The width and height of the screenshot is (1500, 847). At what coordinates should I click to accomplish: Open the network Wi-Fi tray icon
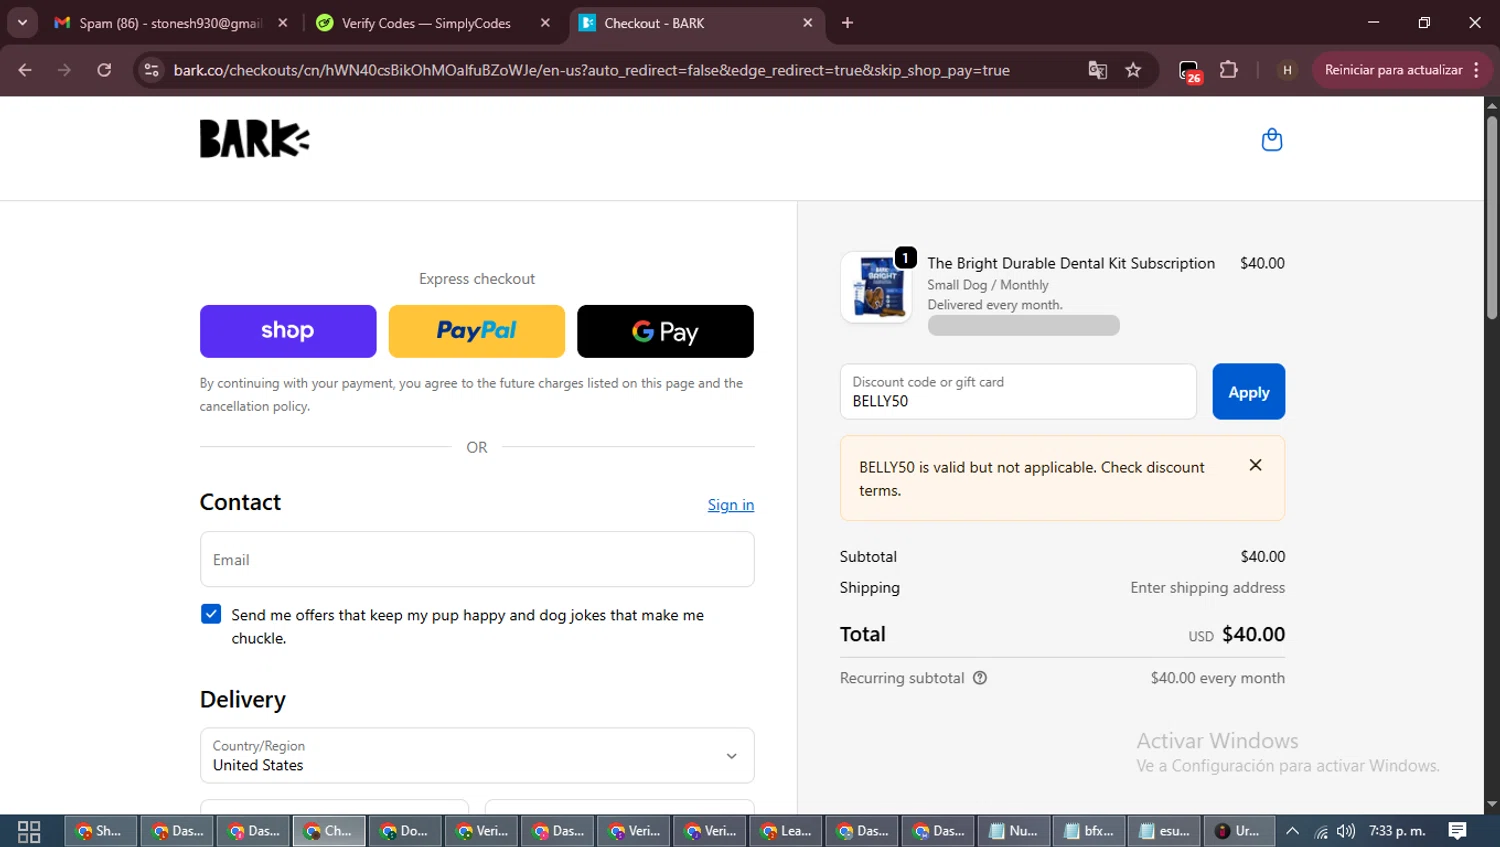[1321, 831]
